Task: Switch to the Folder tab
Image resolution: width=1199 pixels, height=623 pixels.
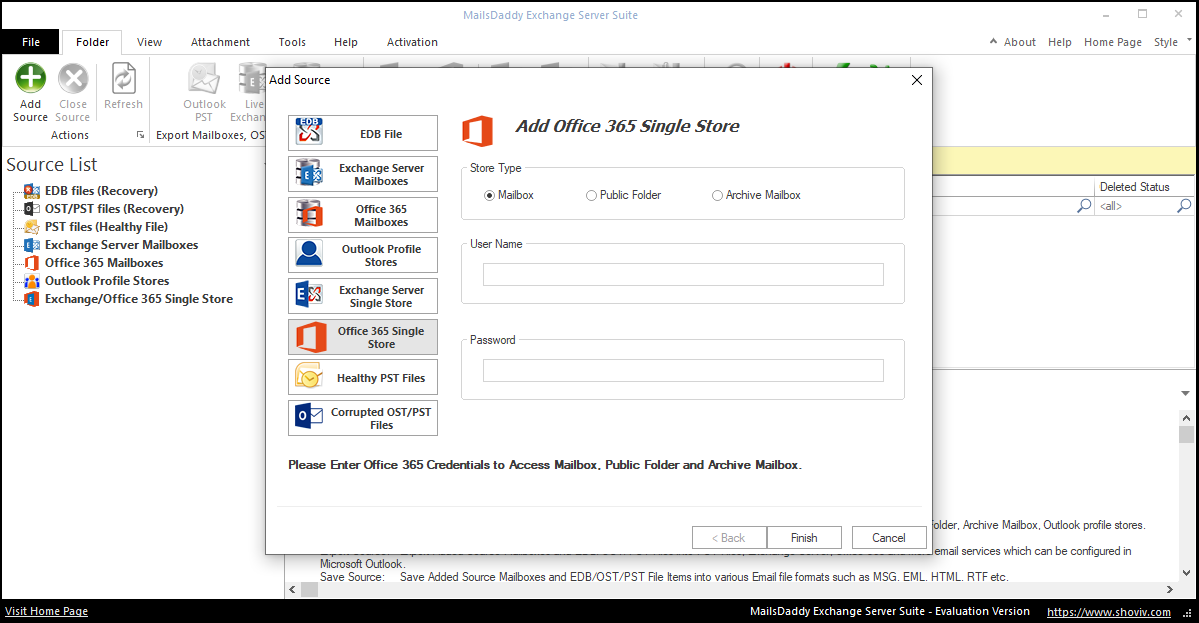Action: [x=93, y=42]
